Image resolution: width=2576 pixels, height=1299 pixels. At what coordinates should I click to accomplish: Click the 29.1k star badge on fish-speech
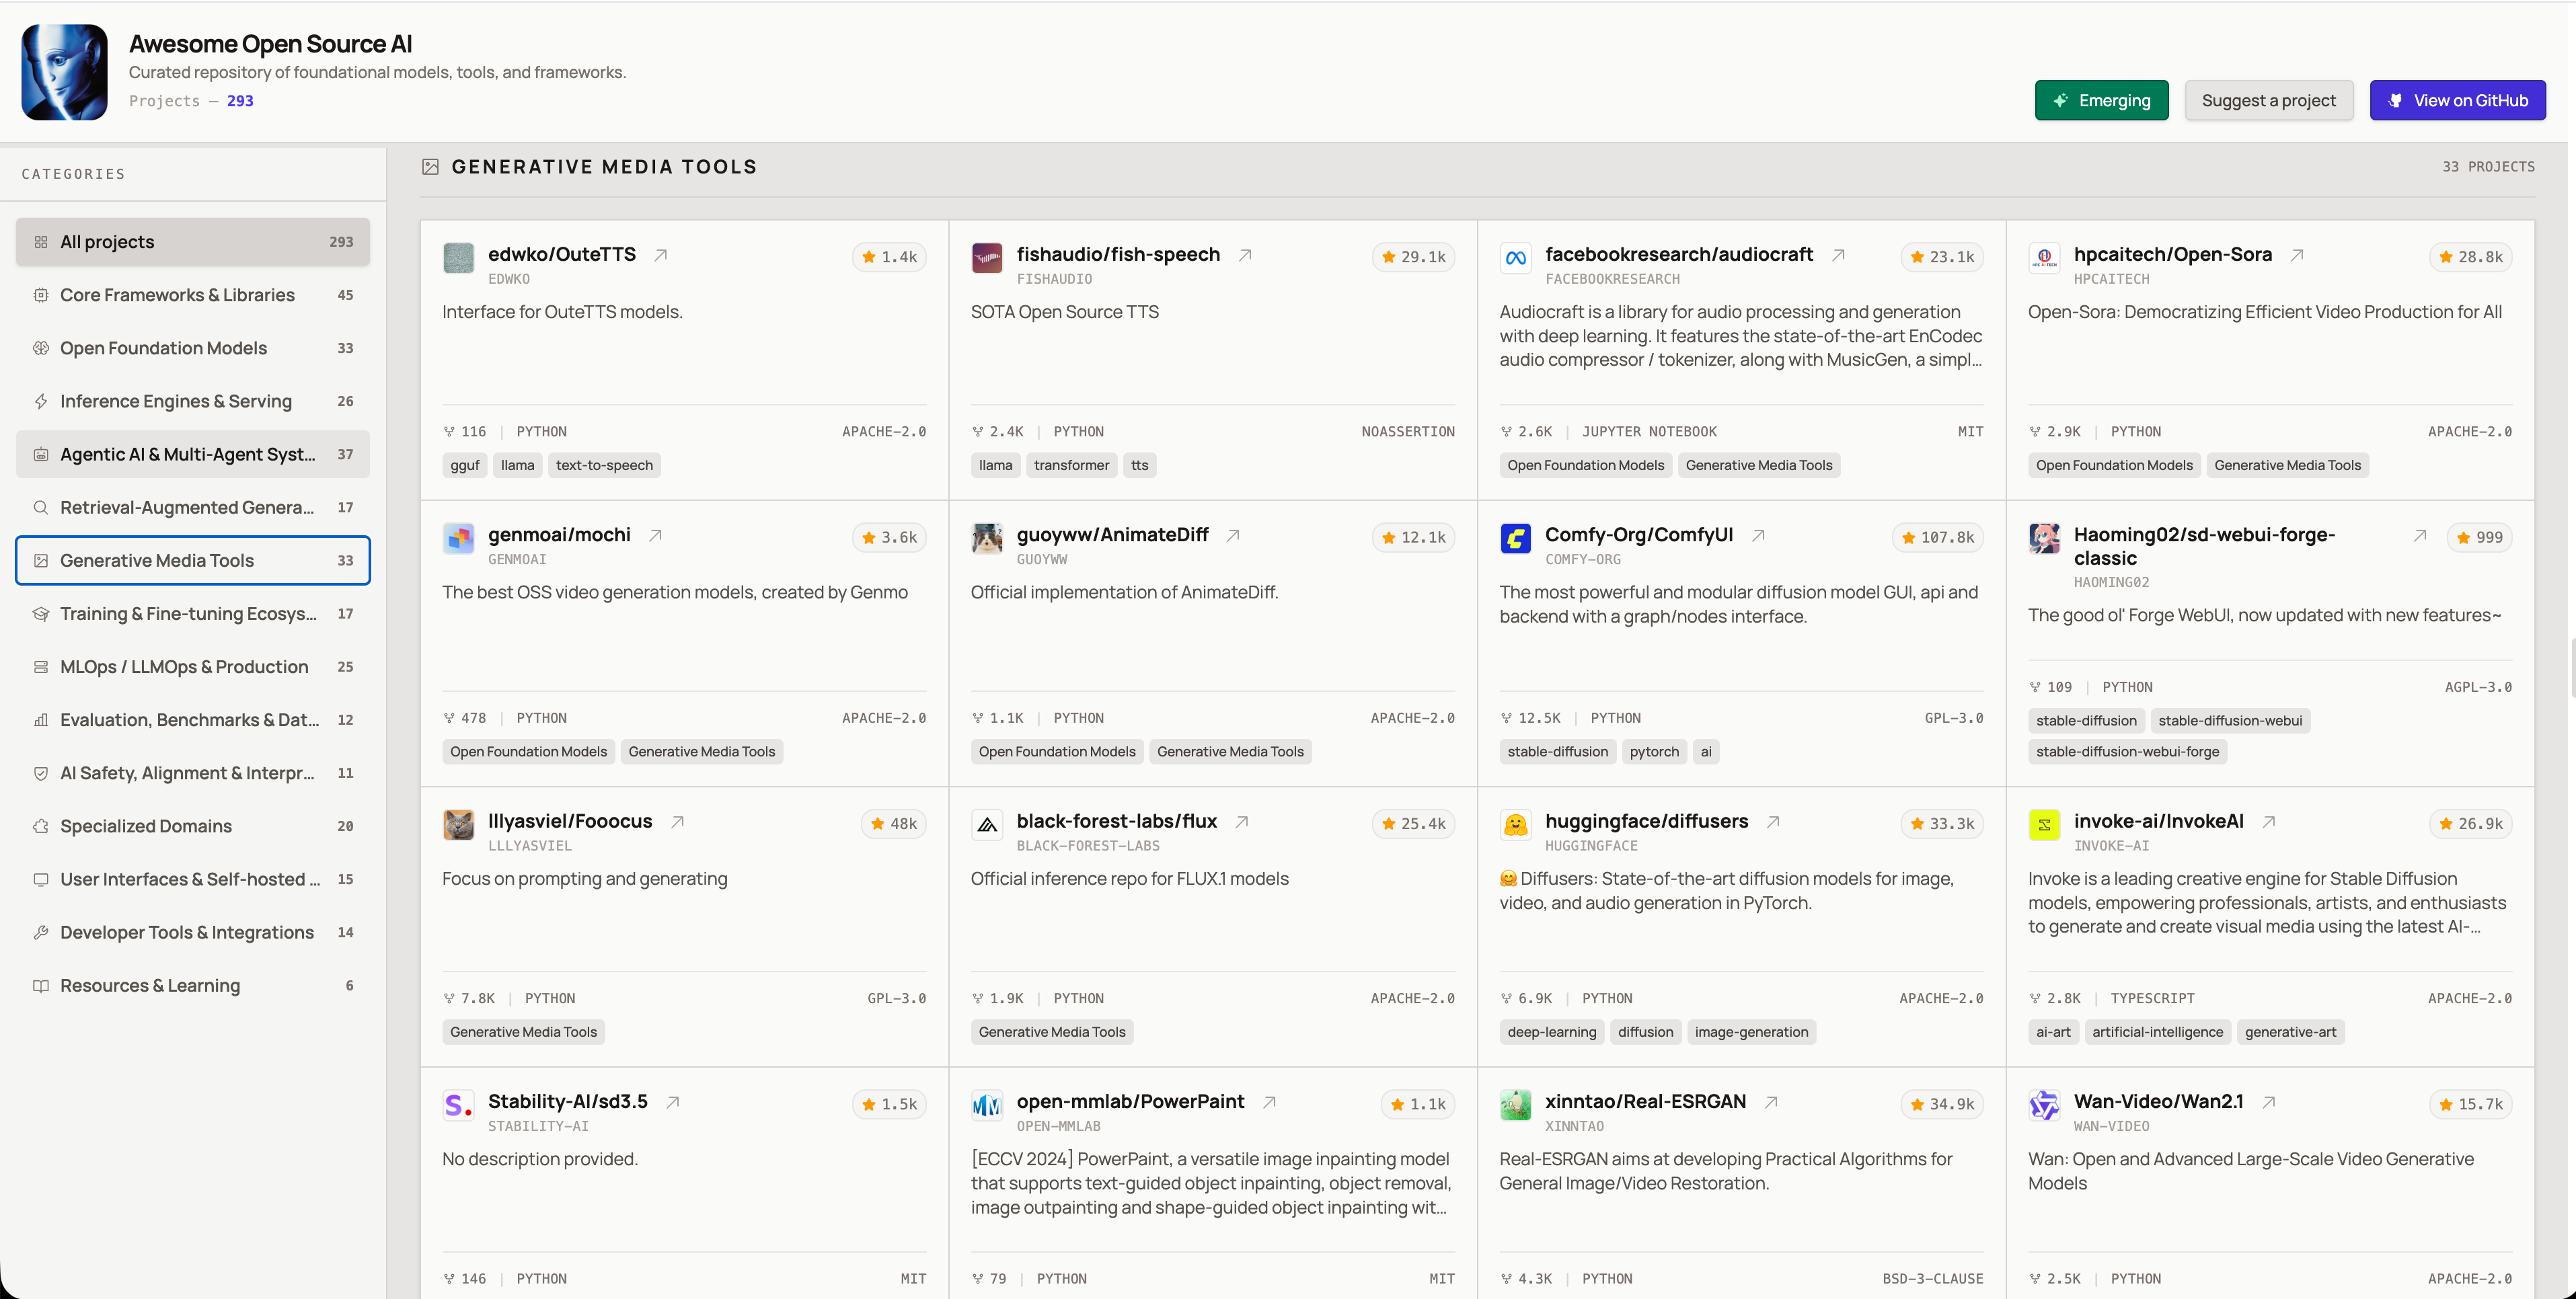1414,257
